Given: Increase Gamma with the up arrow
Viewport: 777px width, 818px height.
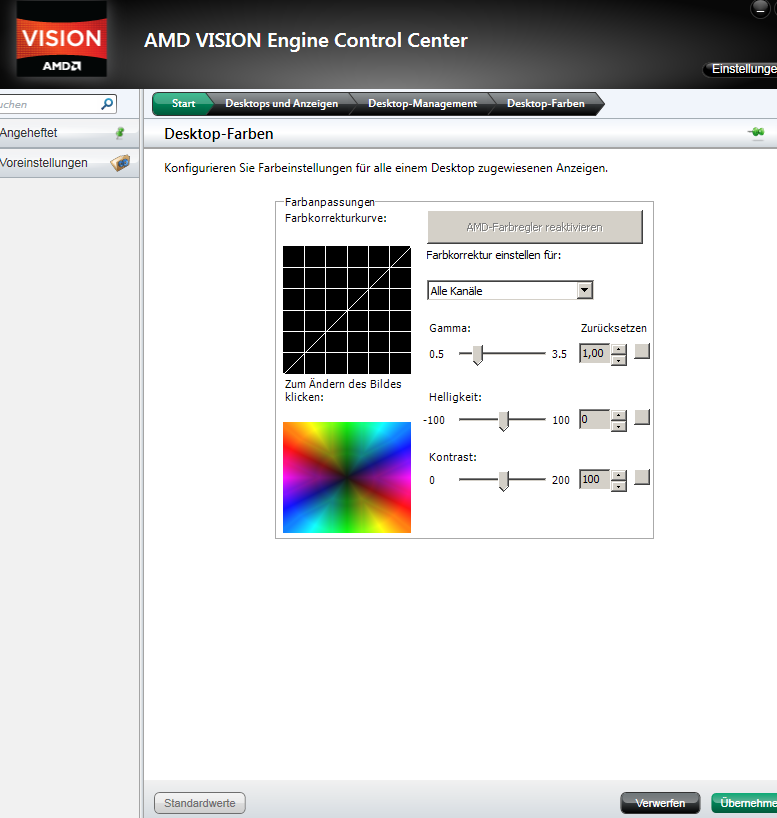Looking at the screenshot, I should 618,350.
